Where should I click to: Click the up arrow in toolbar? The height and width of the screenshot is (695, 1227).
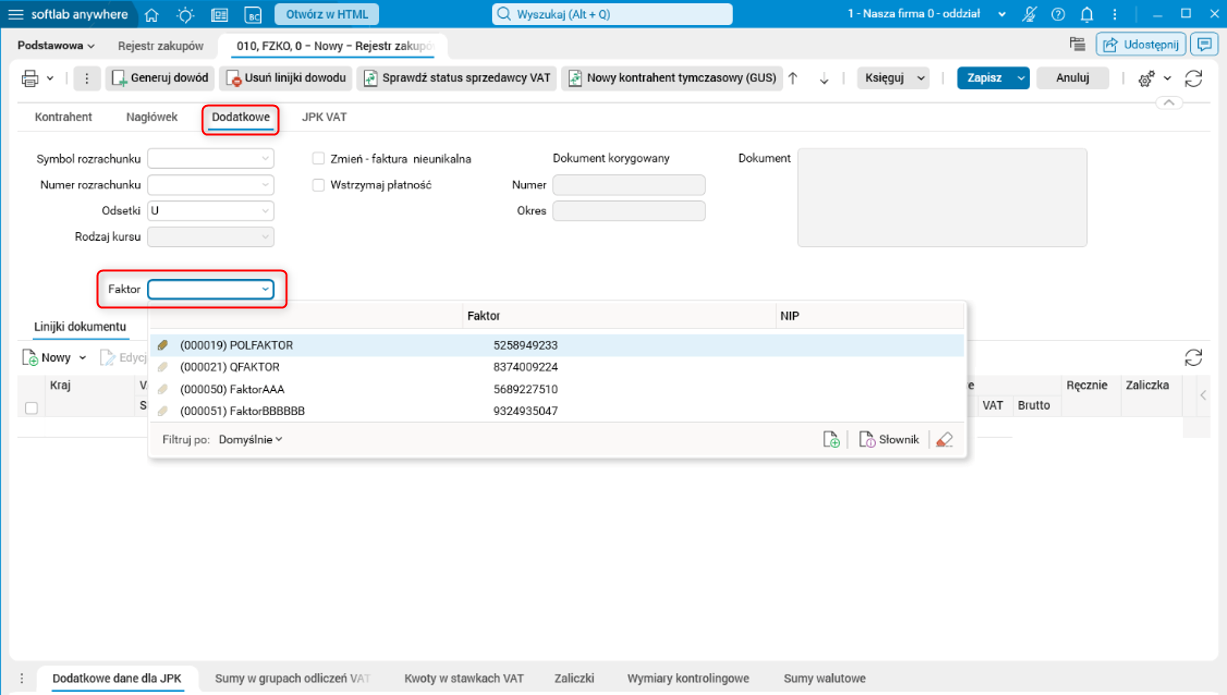click(793, 79)
